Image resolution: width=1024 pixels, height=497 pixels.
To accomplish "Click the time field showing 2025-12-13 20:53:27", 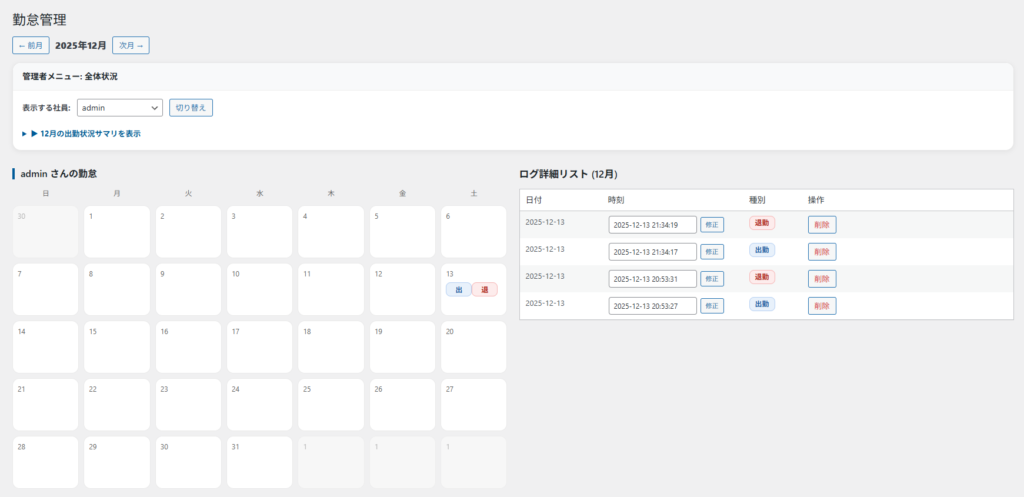I will (x=652, y=306).
